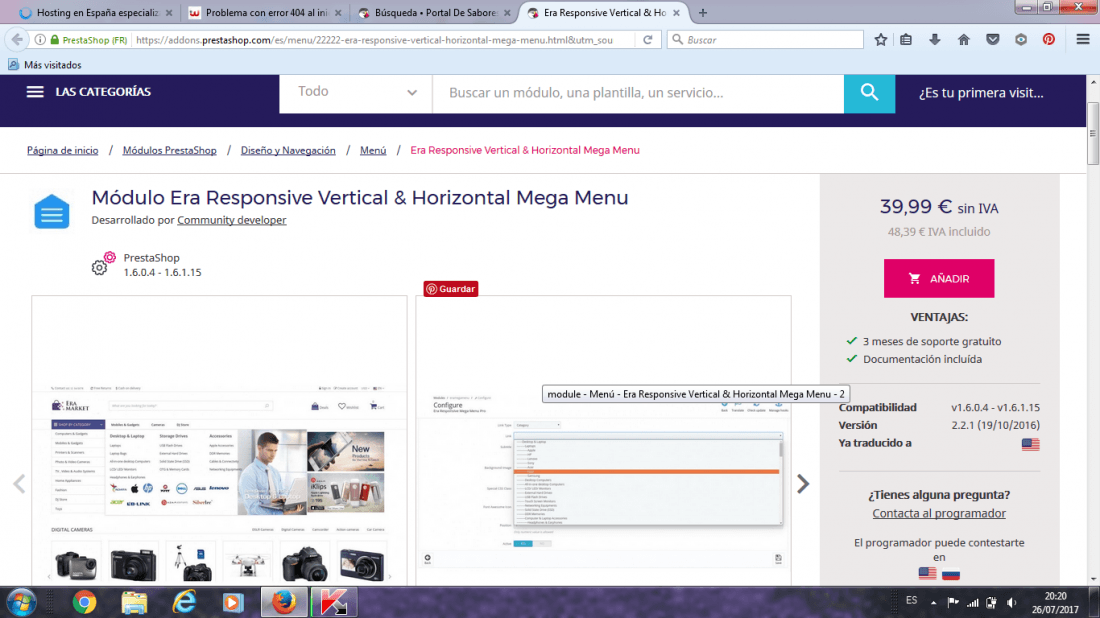Go to Diseño y Navegación breadcrumb
The image size is (1100, 618).
288,150
